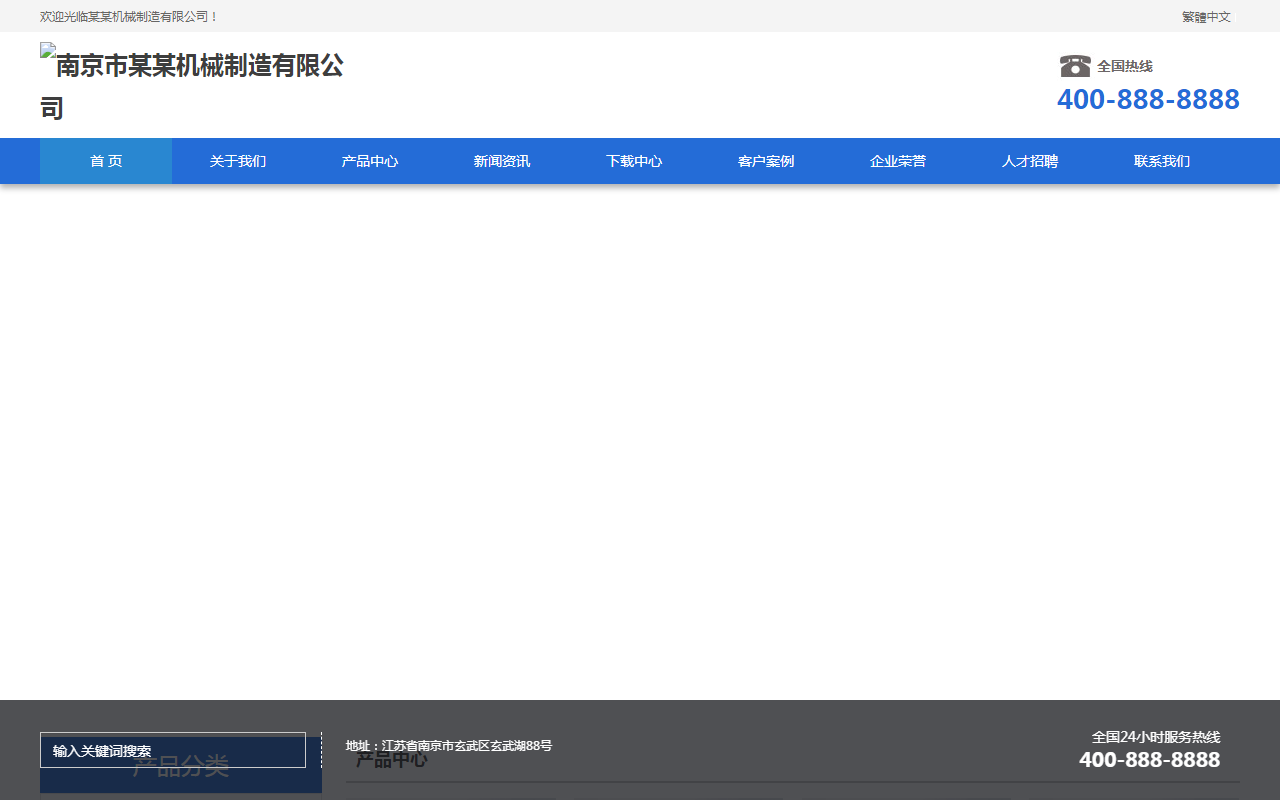Click 全国24小时服务热线 label in footer bar
The width and height of the screenshot is (1280, 800).
(1156, 737)
